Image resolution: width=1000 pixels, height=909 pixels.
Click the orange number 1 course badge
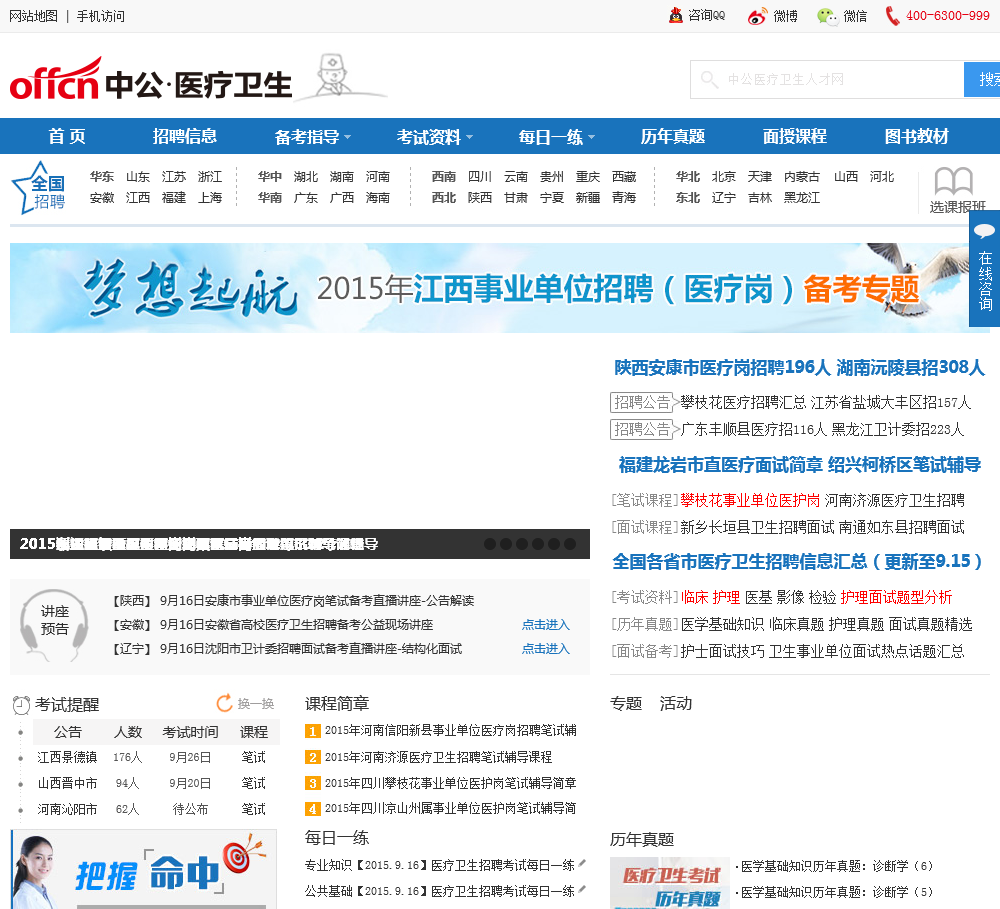[x=312, y=731]
